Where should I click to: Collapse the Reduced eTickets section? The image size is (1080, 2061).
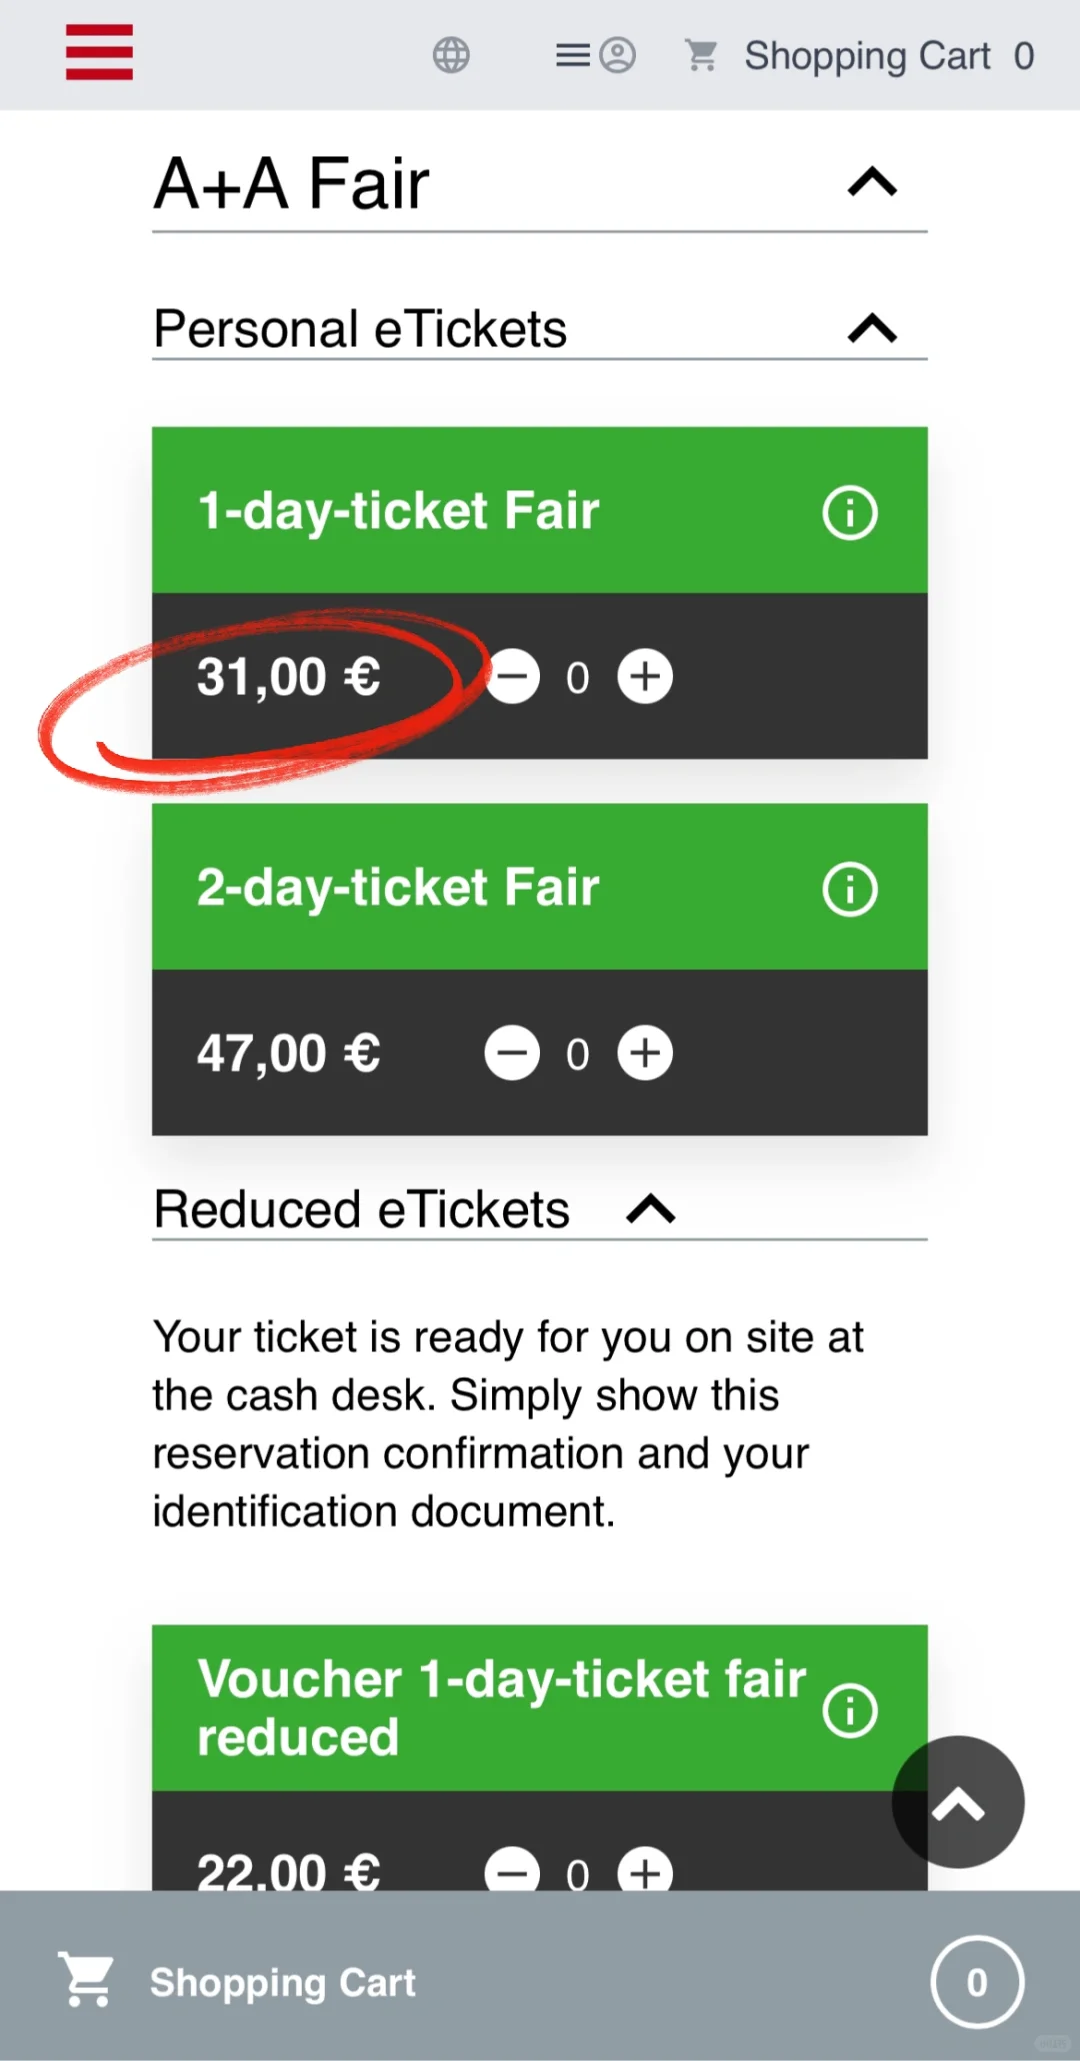coord(651,1210)
